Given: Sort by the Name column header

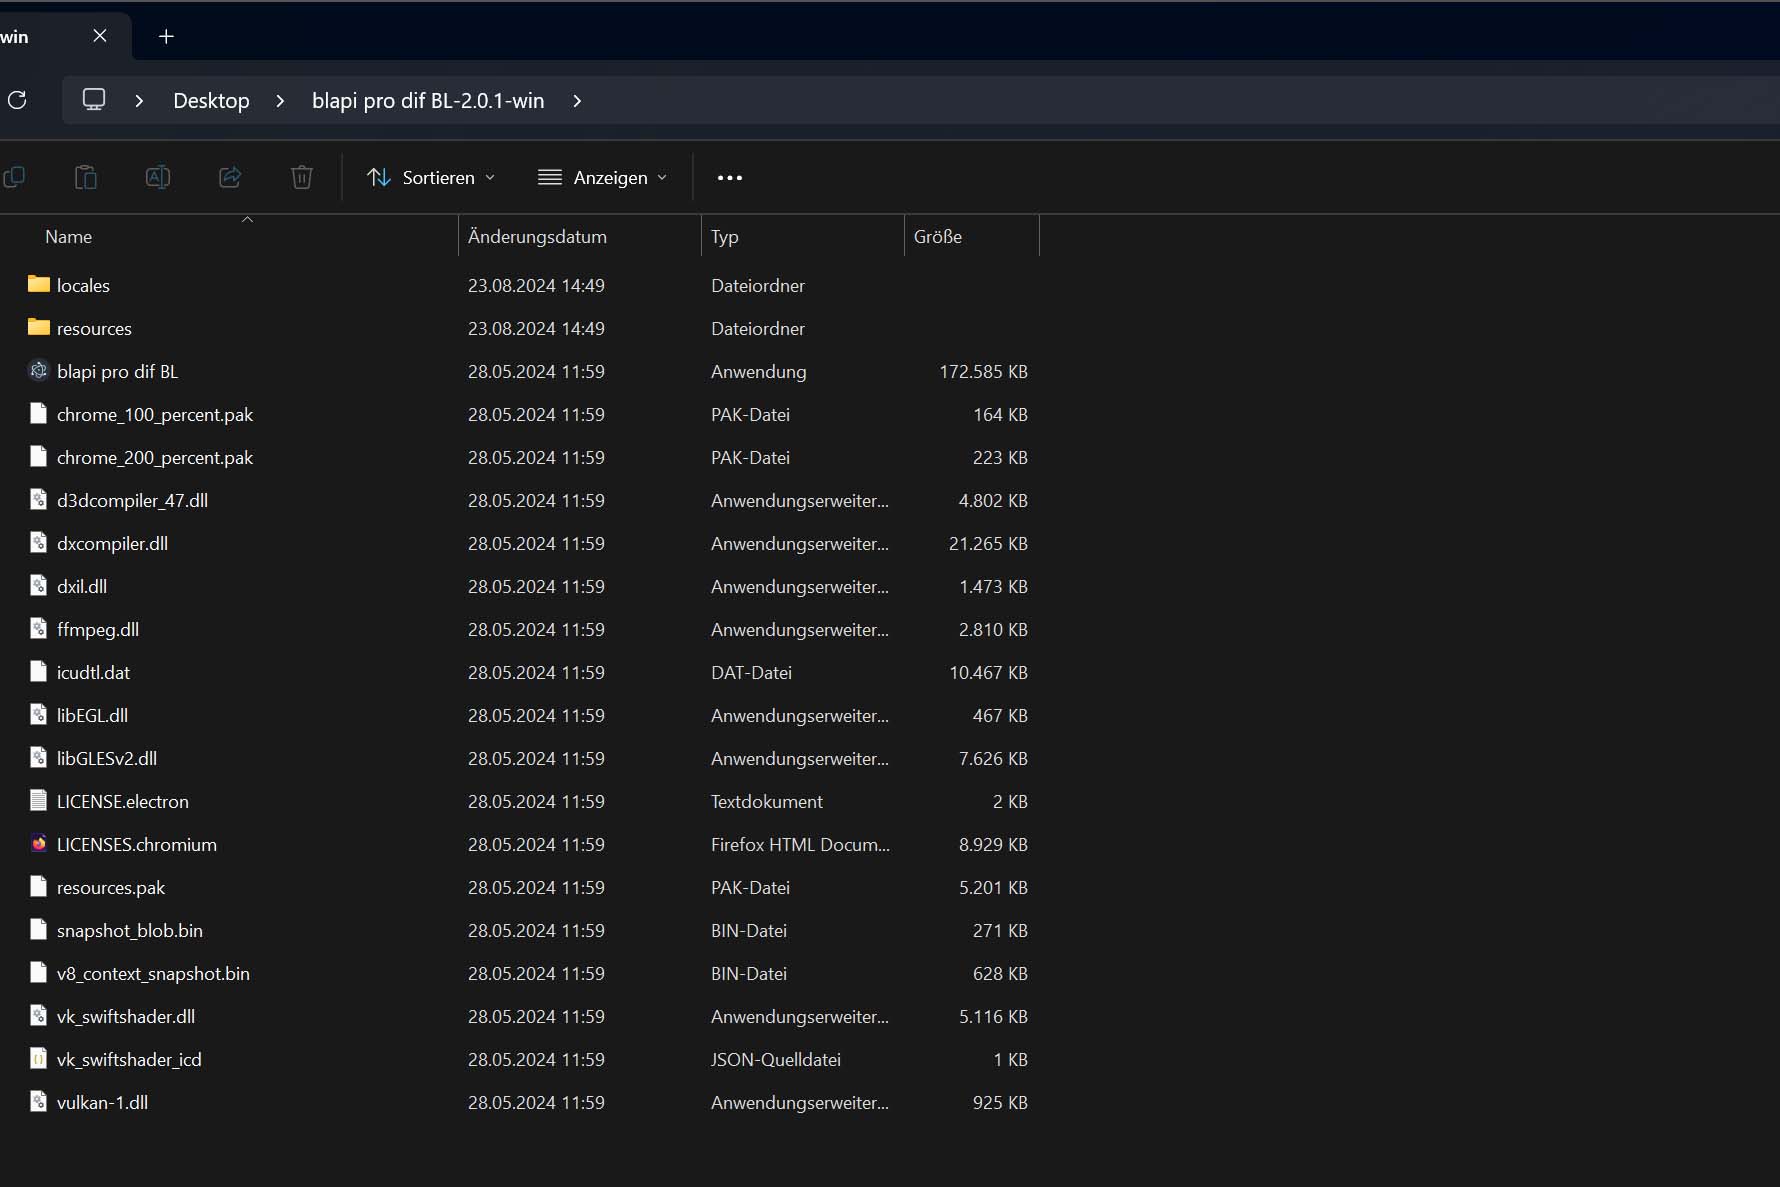Looking at the screenshot, I should click(68, 237).
